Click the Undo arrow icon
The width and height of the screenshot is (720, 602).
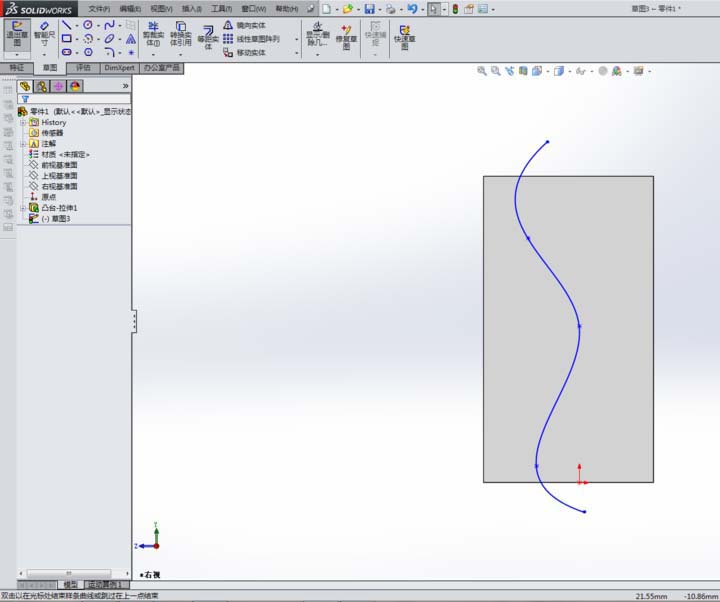point(412,9)
